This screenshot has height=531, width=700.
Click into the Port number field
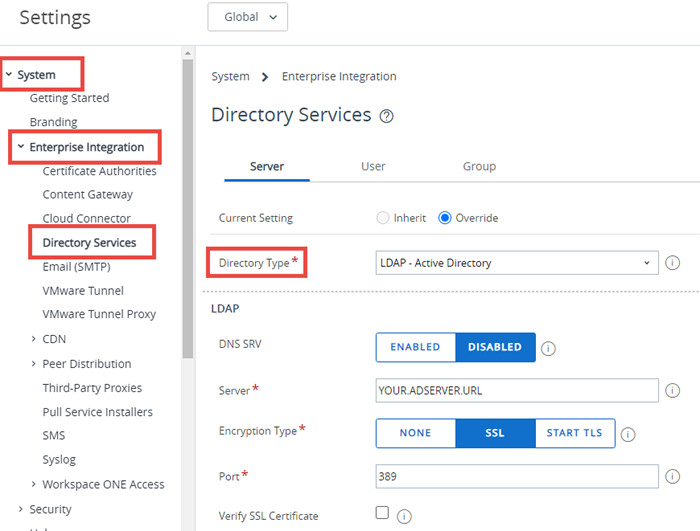[x=517, y=476]
